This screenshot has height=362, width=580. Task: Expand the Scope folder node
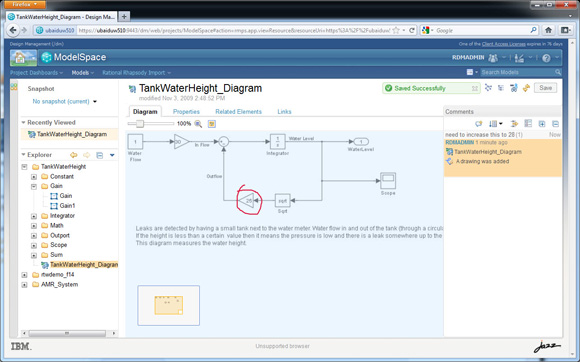pyautogui.click(x=34, y=245)
